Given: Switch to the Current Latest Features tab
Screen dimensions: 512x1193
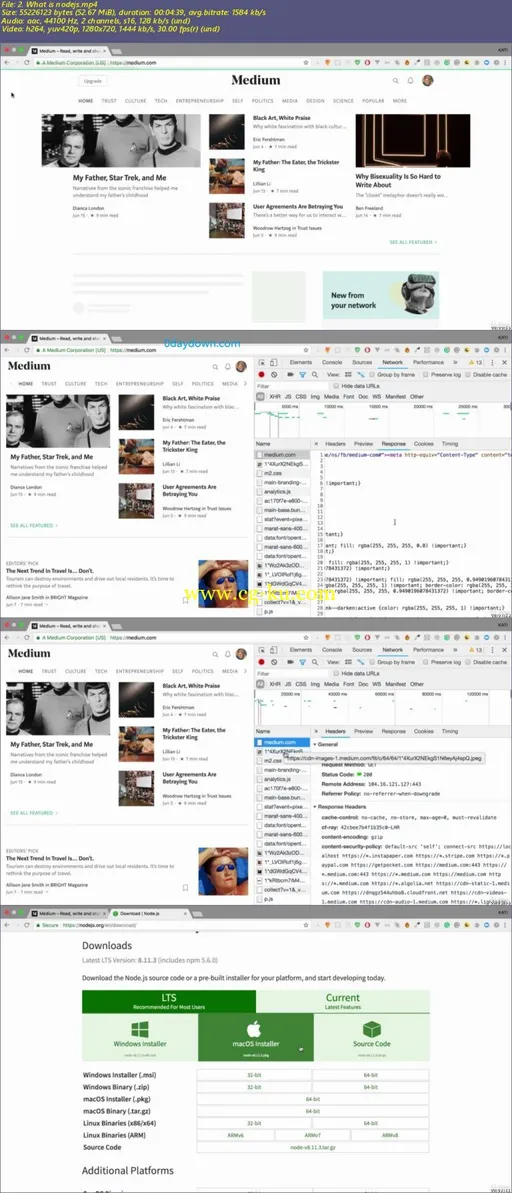Looking at the screenshot, I should click(x=342, y=1001).
